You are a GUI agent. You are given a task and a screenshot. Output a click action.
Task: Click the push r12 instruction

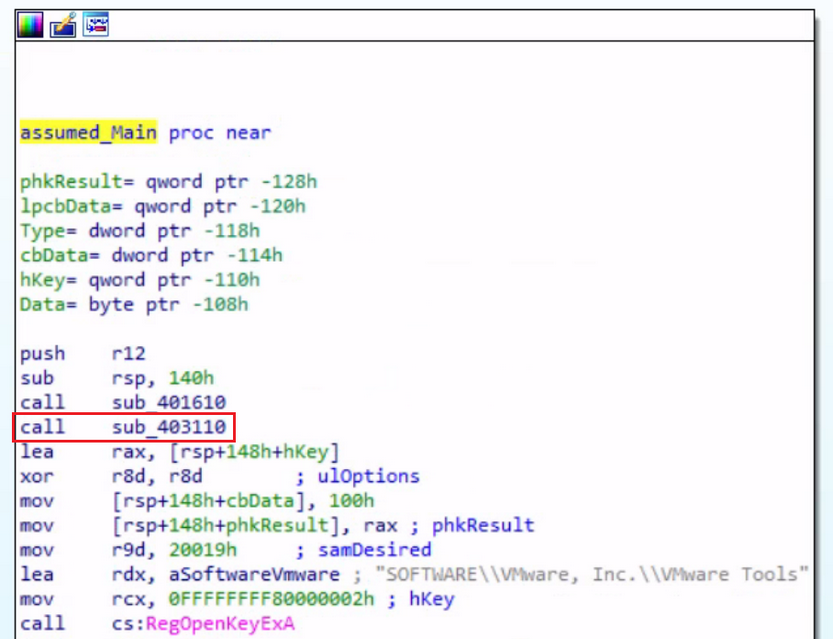(x=83, y=353)
